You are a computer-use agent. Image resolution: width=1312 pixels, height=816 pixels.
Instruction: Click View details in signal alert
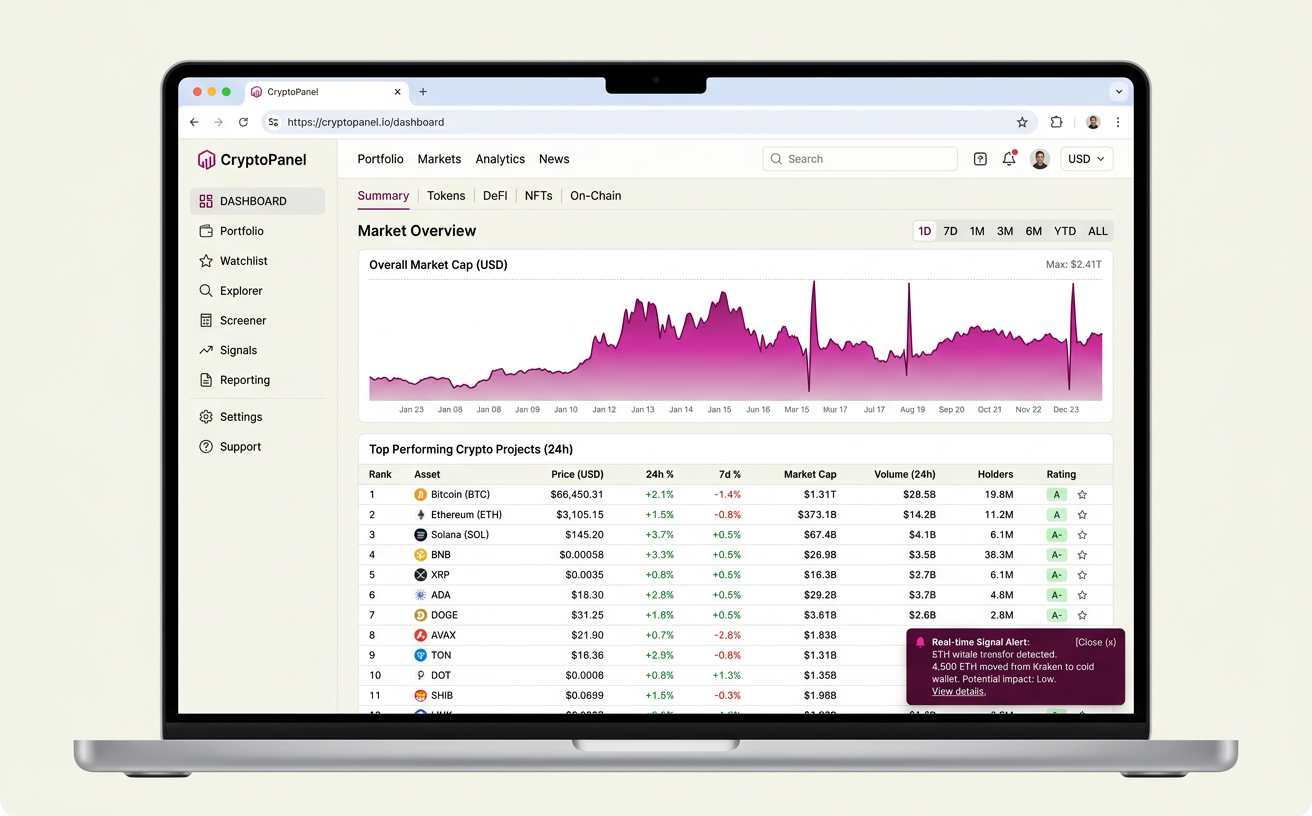(x=959, y=691)
